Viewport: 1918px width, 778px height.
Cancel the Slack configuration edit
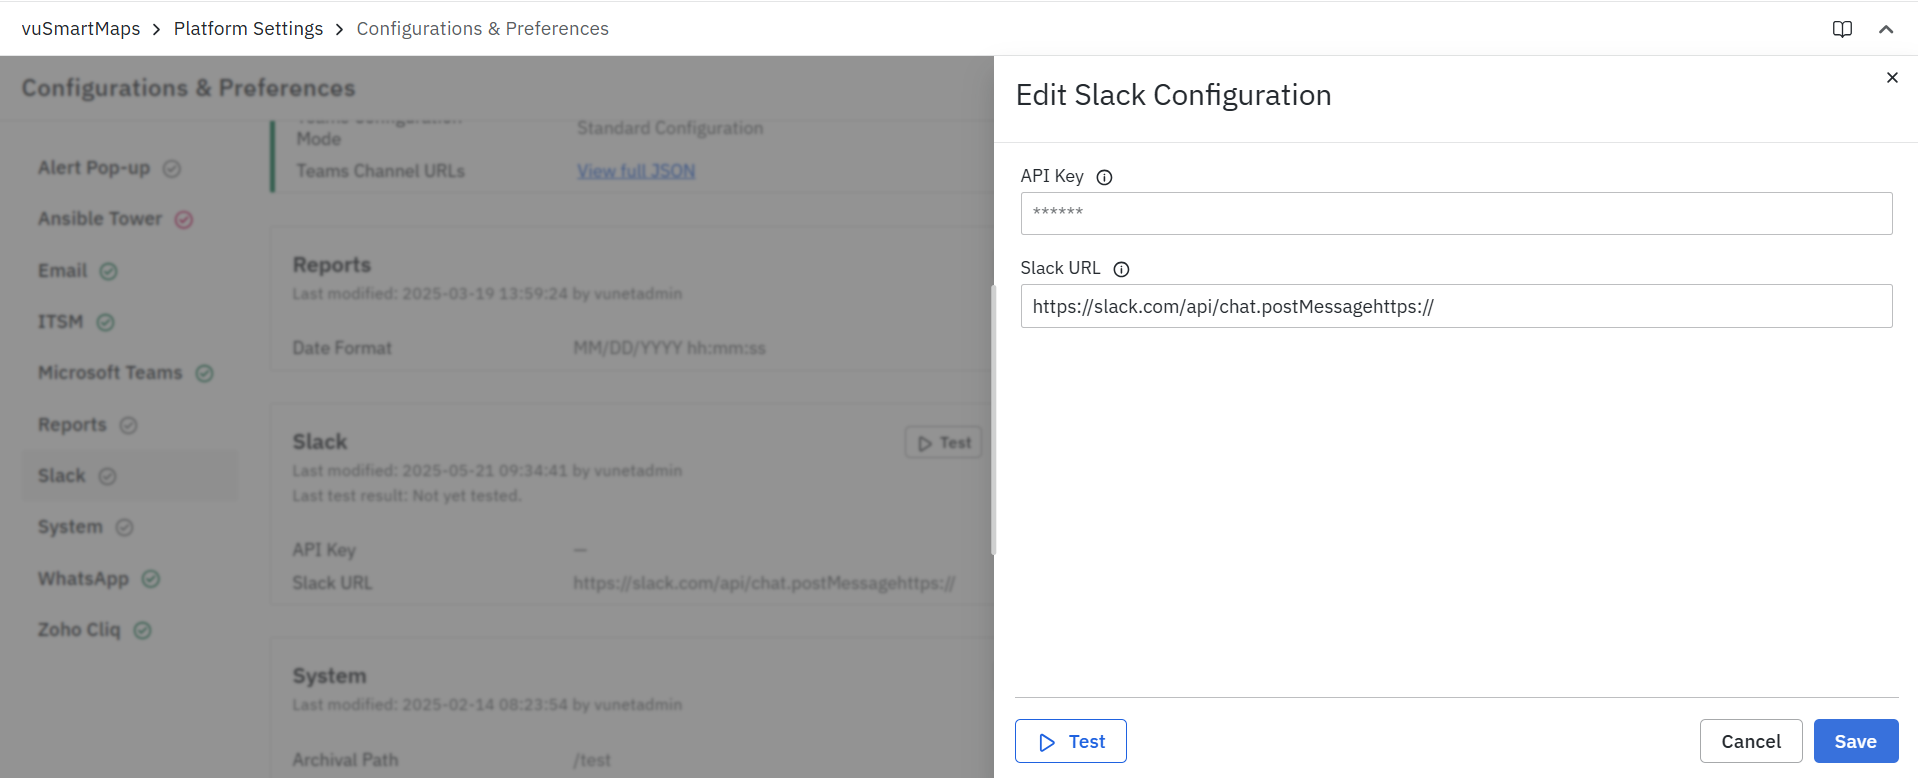[x=1750, y=741]
